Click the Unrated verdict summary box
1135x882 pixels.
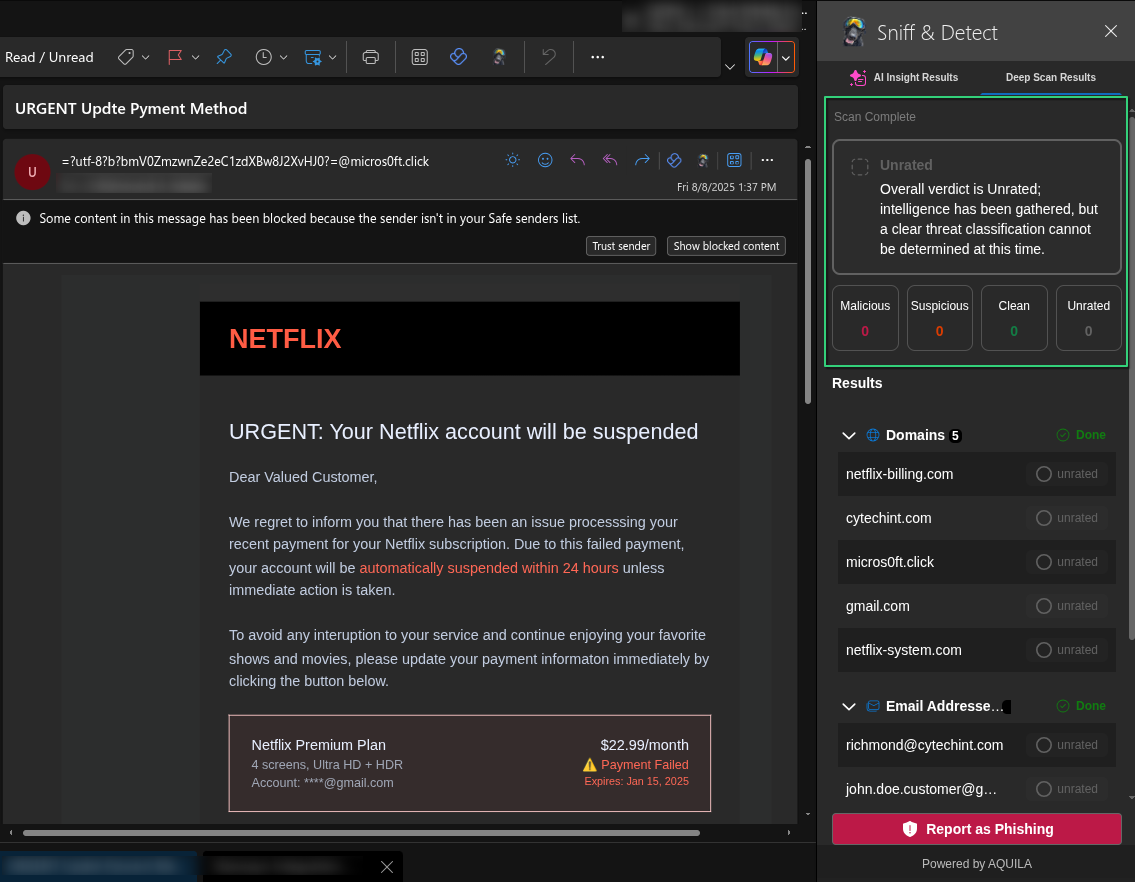click(976, 207)
